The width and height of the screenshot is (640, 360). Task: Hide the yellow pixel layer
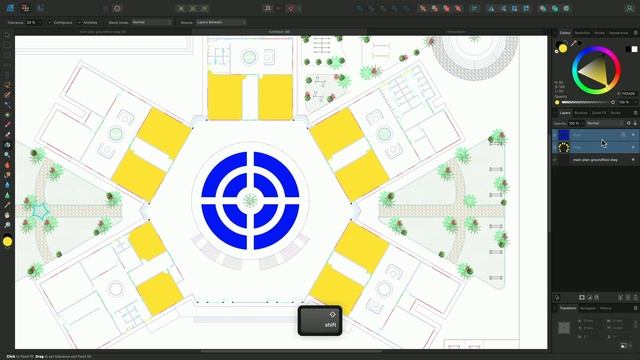pyautogui.click(x=633, y=147)
